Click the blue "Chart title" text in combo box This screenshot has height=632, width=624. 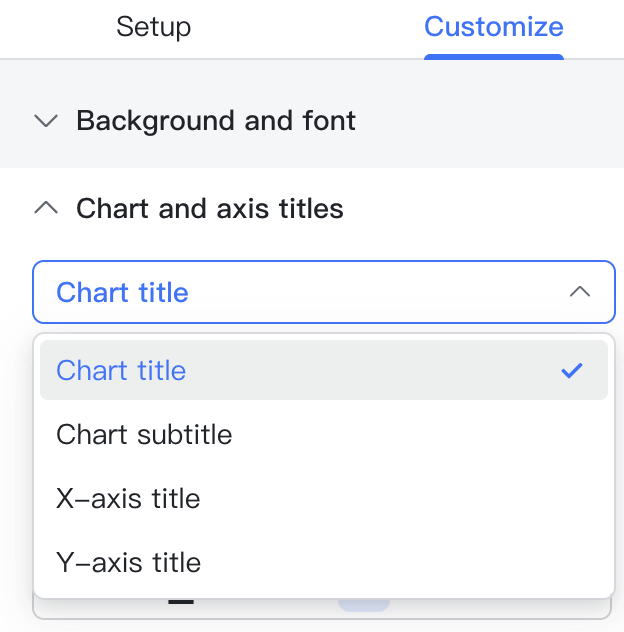(122, 292)
